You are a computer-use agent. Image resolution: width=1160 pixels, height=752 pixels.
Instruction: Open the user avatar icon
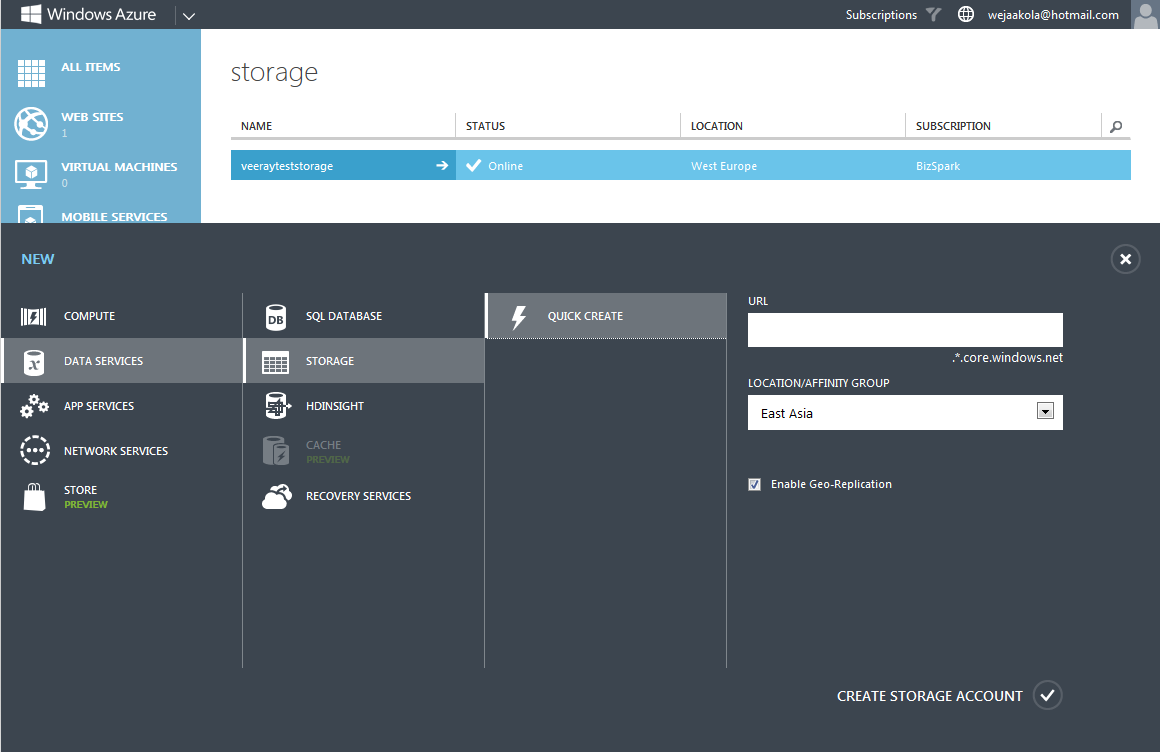tap(1145, 14)
